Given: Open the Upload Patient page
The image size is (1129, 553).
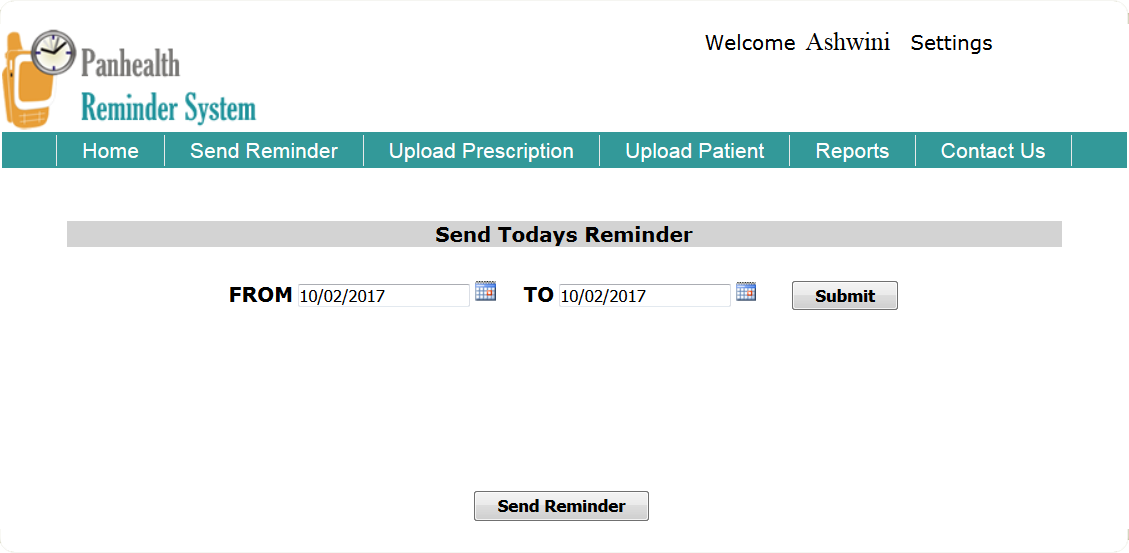Looking at the screenshot, I should coord(695,151).
